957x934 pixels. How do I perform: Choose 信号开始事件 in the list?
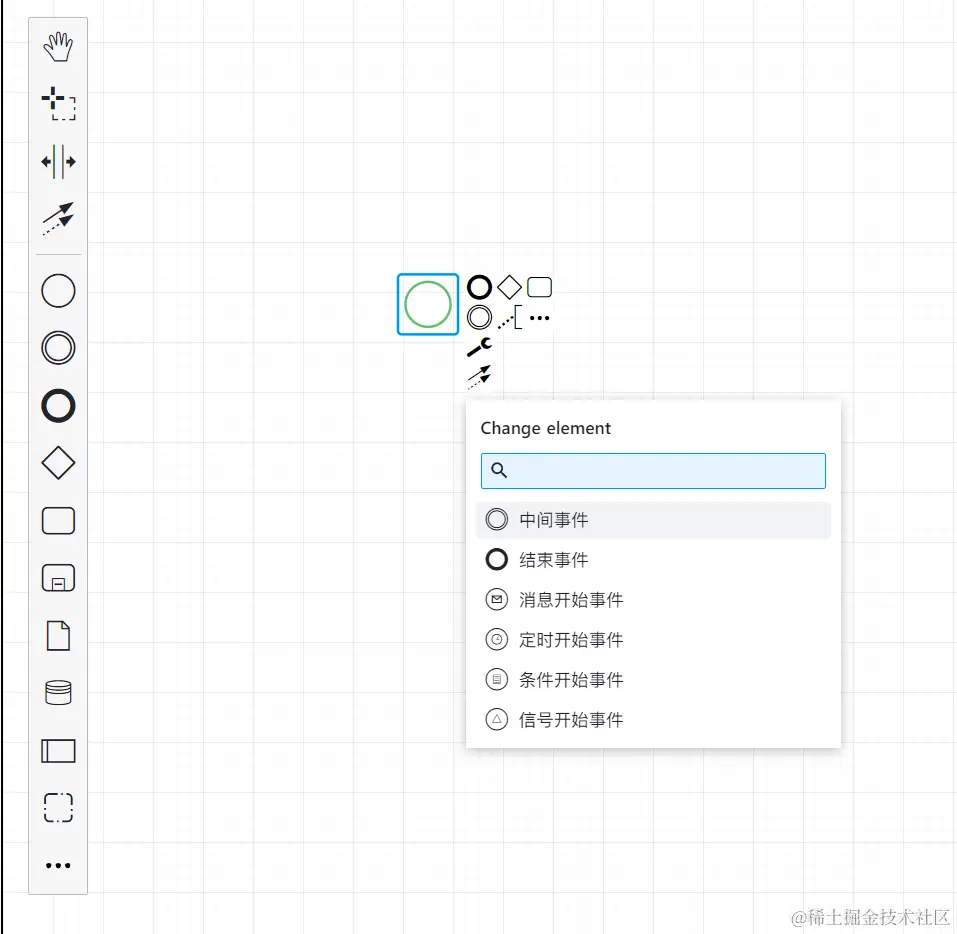click(653, 720)
